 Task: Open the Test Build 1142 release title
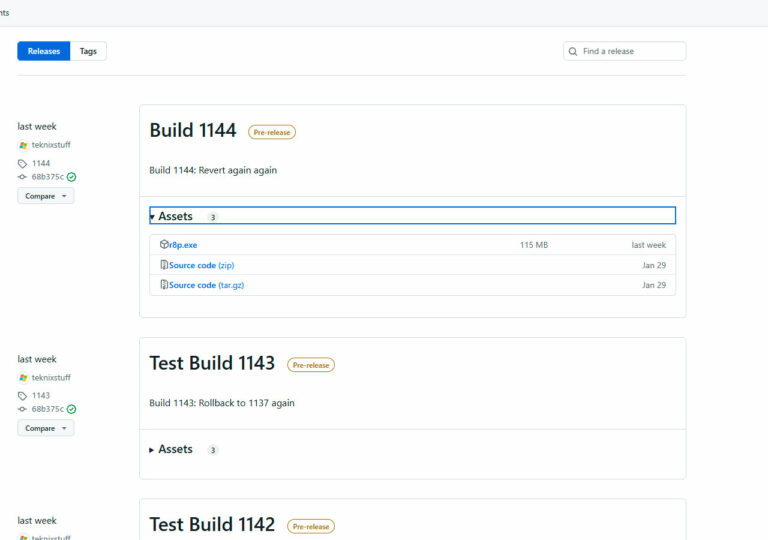pyautogui.click(x=212, y=525)
